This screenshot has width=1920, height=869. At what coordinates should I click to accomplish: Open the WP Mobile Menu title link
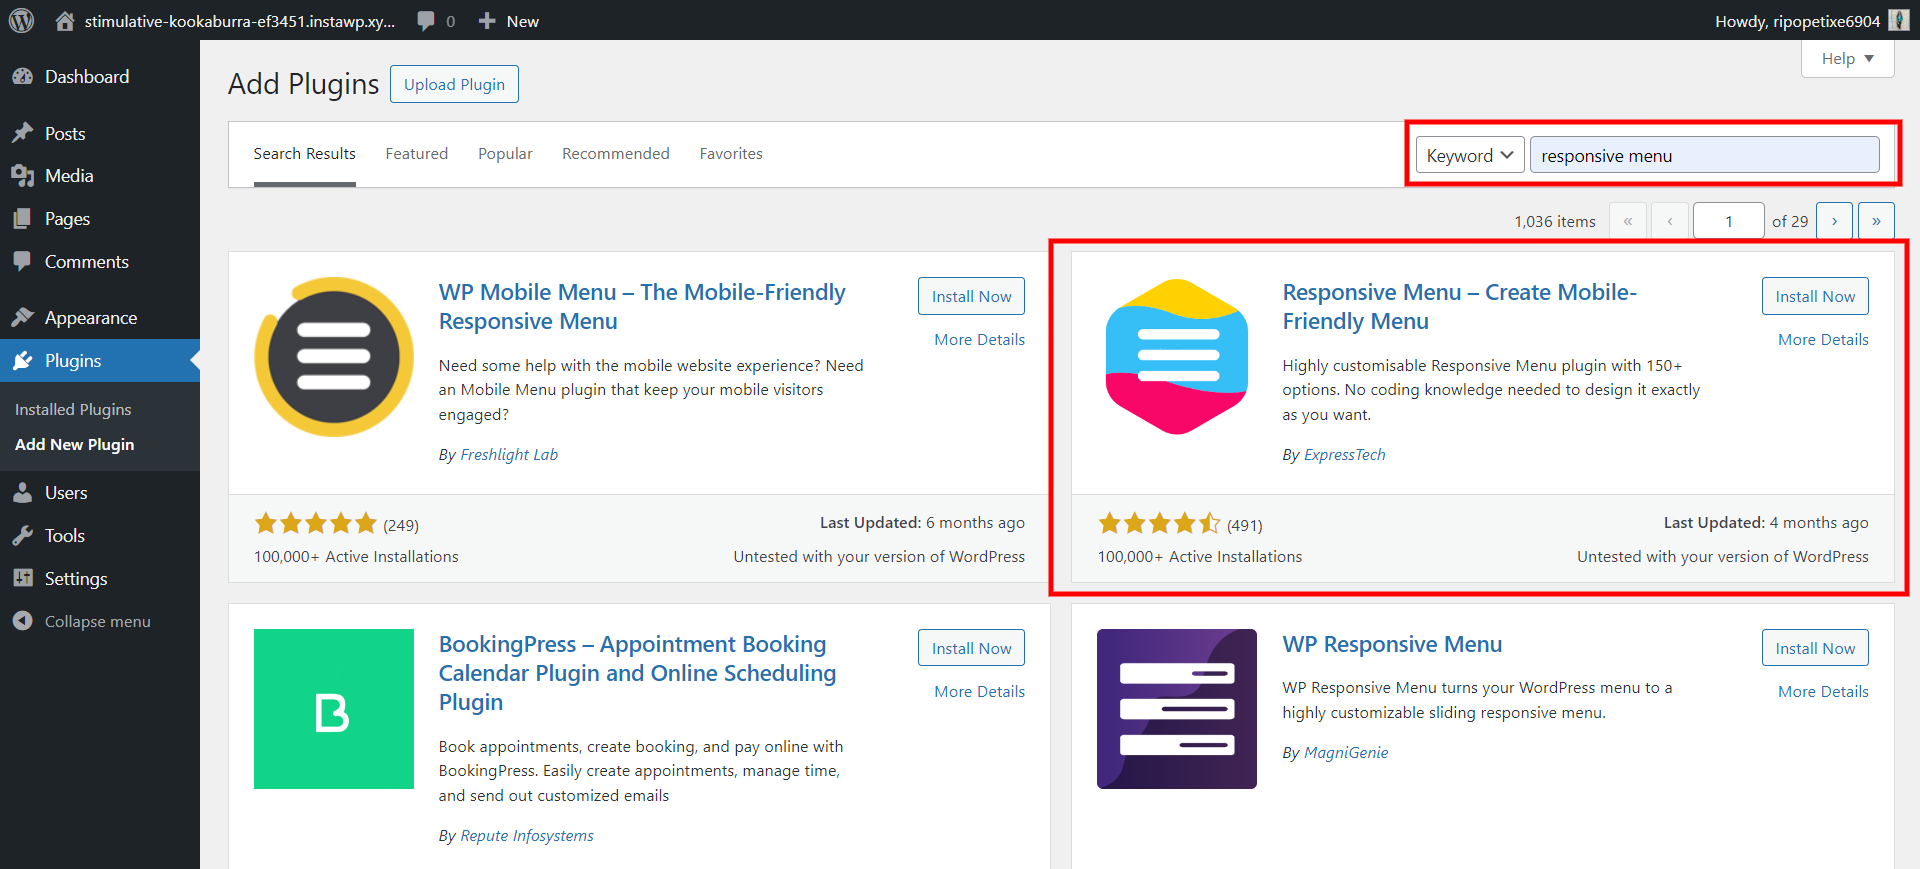(642, 307)
